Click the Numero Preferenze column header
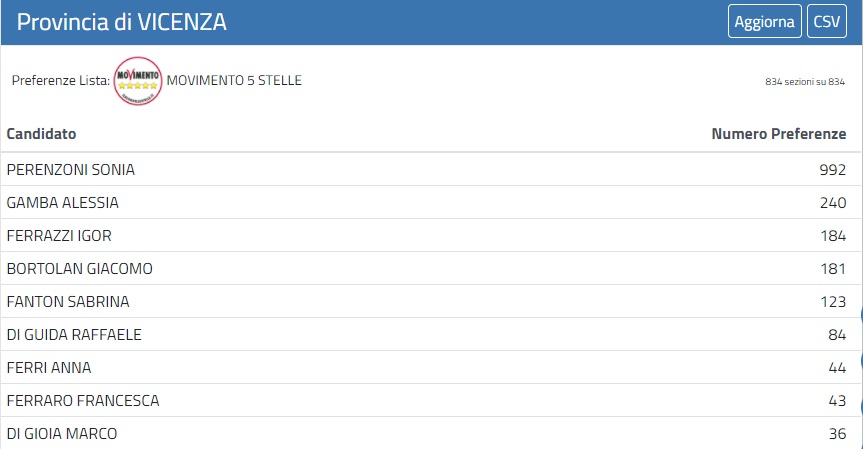863x449 pixels. click(x=778, y=134)
